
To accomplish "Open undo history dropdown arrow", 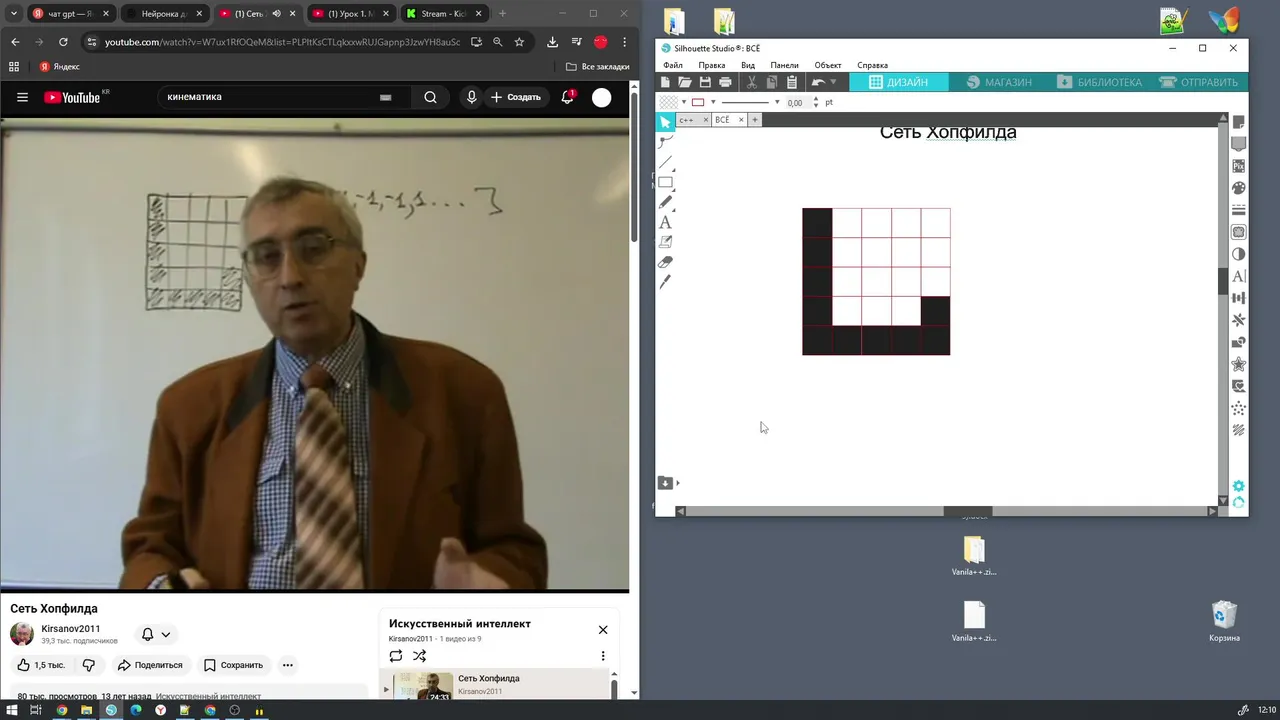I will [834, 82].
